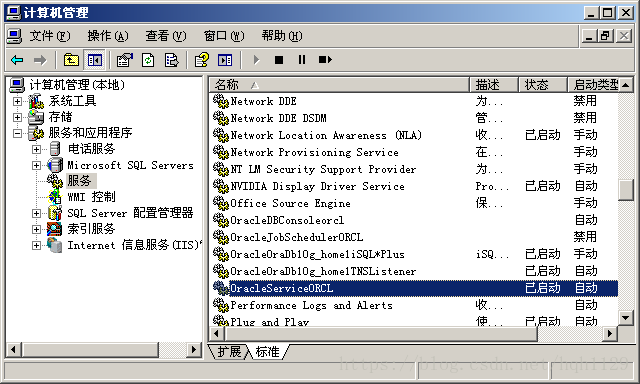The height and width of the screenshot is (384, 640).
Task: Select Network Location Awareness (NLA) service
Action: click(414, 135)
